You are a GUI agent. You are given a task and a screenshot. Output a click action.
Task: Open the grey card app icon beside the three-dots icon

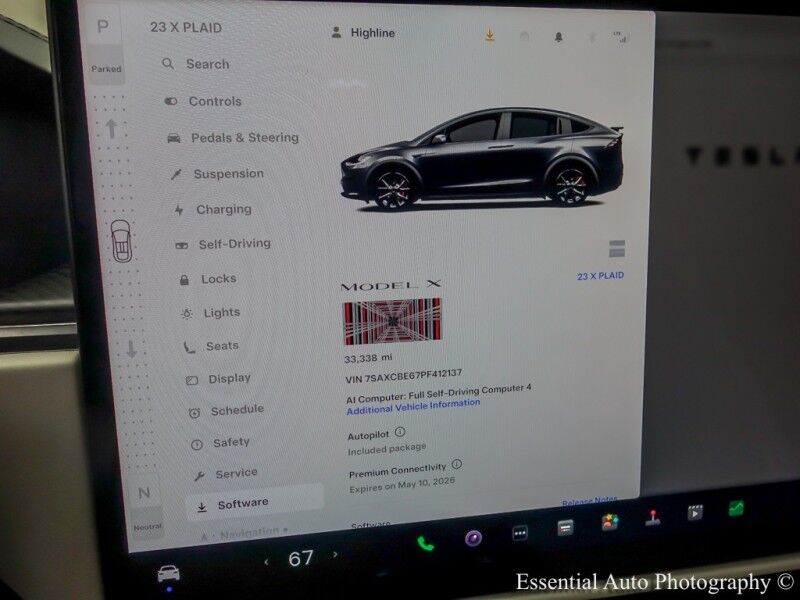click(x=565, y=528)
